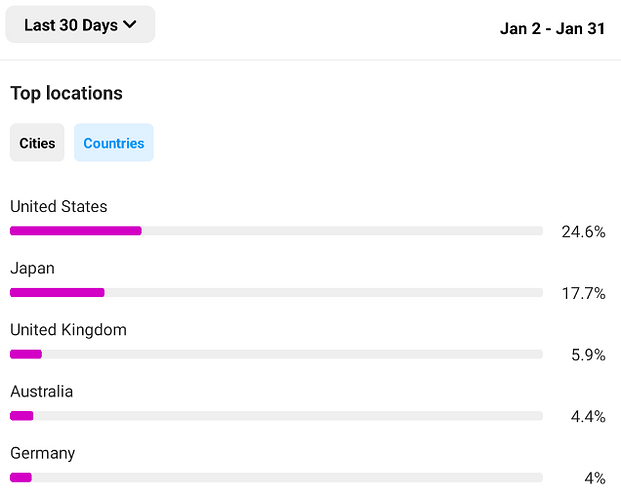Select the Countries tab
The image size is (621, 500).
click(114, 143)
